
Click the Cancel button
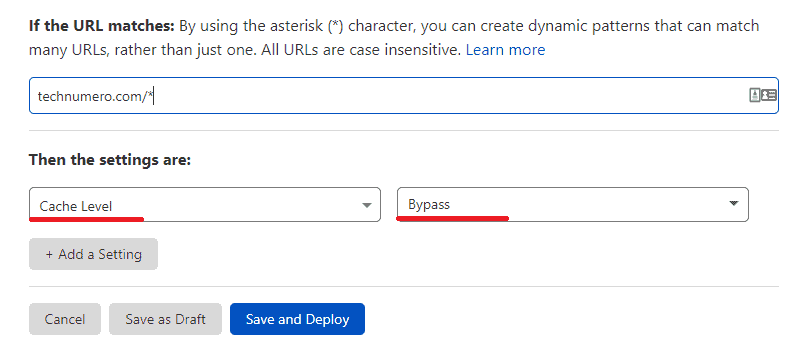pos(65,319)
